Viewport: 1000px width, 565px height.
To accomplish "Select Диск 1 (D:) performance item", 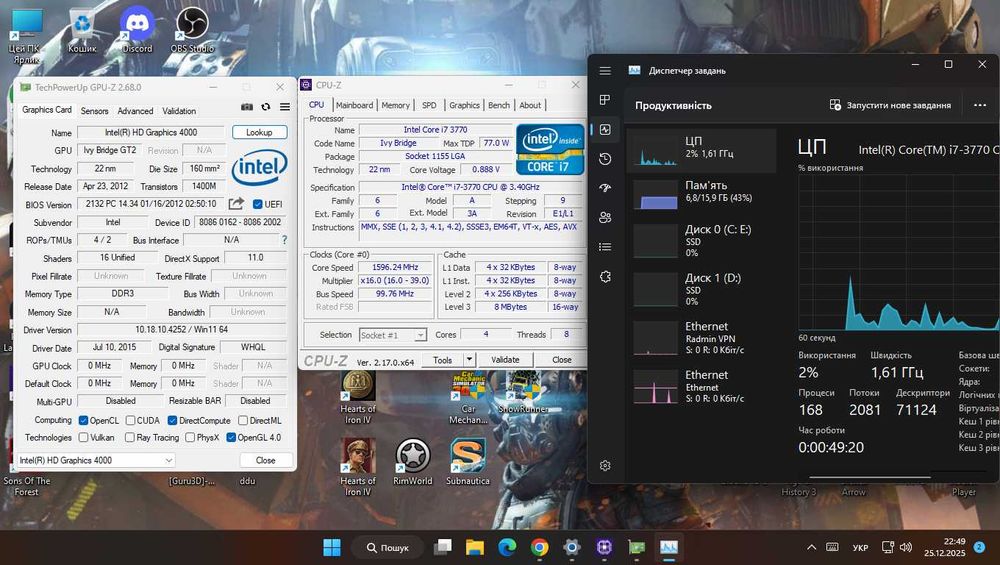I will tap(702, 289).
